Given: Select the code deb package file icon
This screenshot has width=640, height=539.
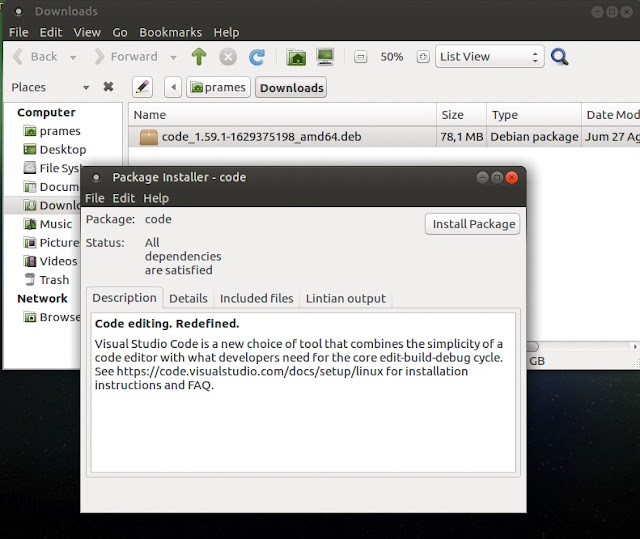Looking at the screenshot, I should (x=149, y=137).
